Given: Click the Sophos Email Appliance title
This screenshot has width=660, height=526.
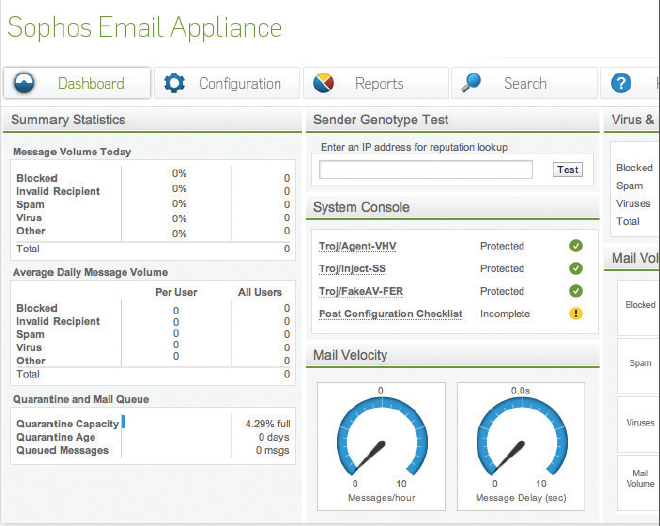Looking at the screenshot, I should 144,28.
